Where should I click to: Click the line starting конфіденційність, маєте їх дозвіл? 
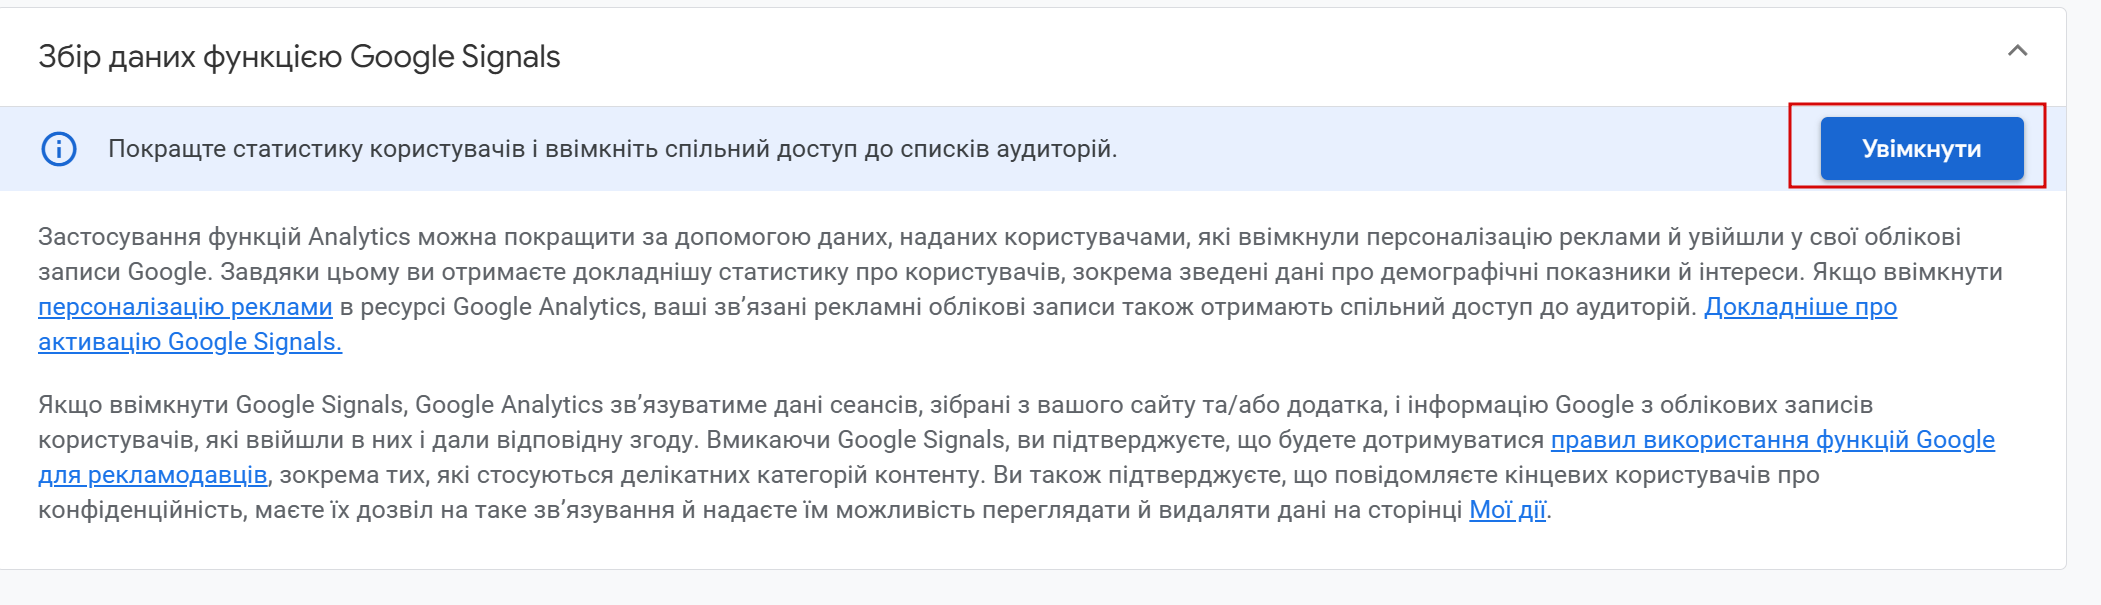(700, 510)
